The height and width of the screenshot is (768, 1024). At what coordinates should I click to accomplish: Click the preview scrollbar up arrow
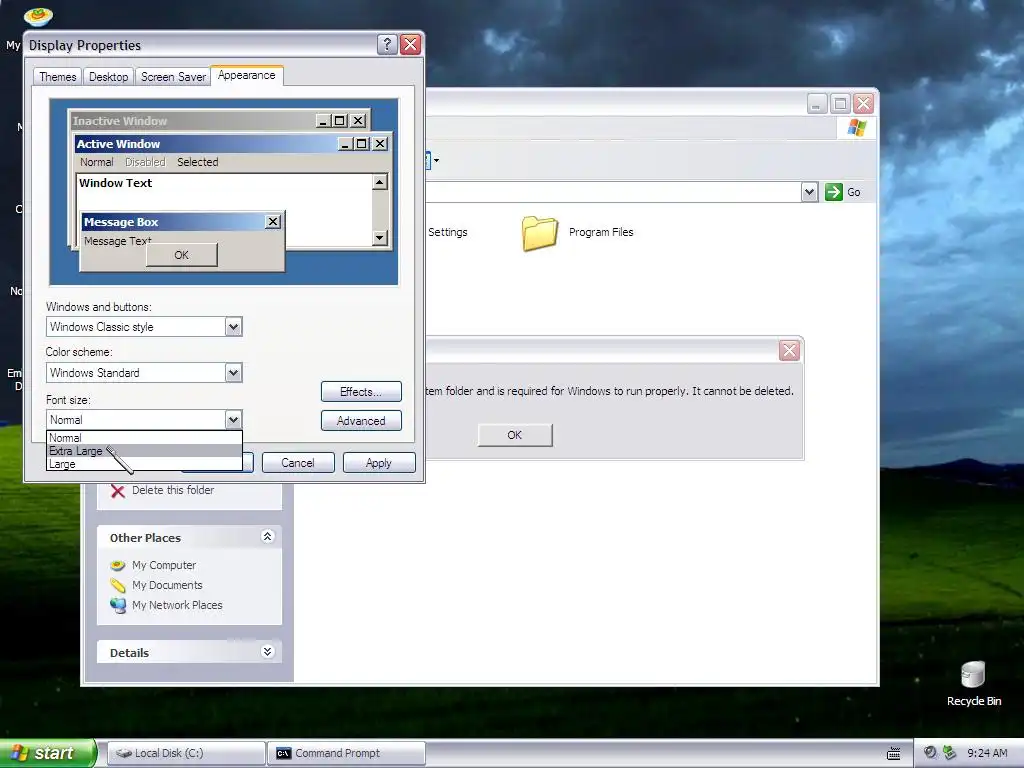coord(379,182)
